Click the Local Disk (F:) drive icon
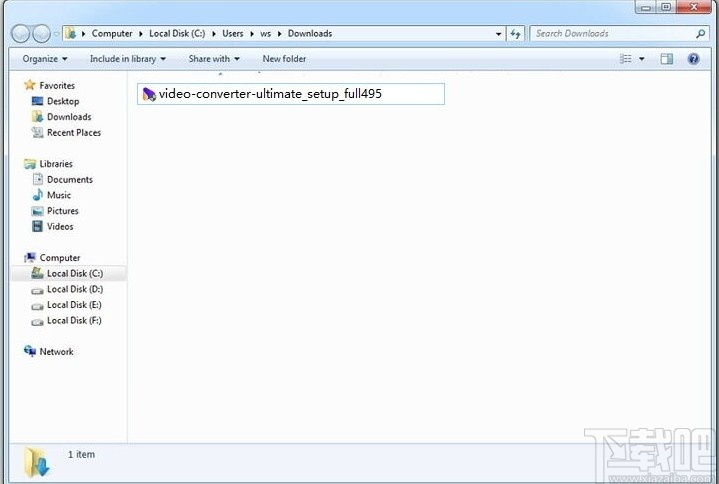Screen dimensions: 719x484 (37, 322)
